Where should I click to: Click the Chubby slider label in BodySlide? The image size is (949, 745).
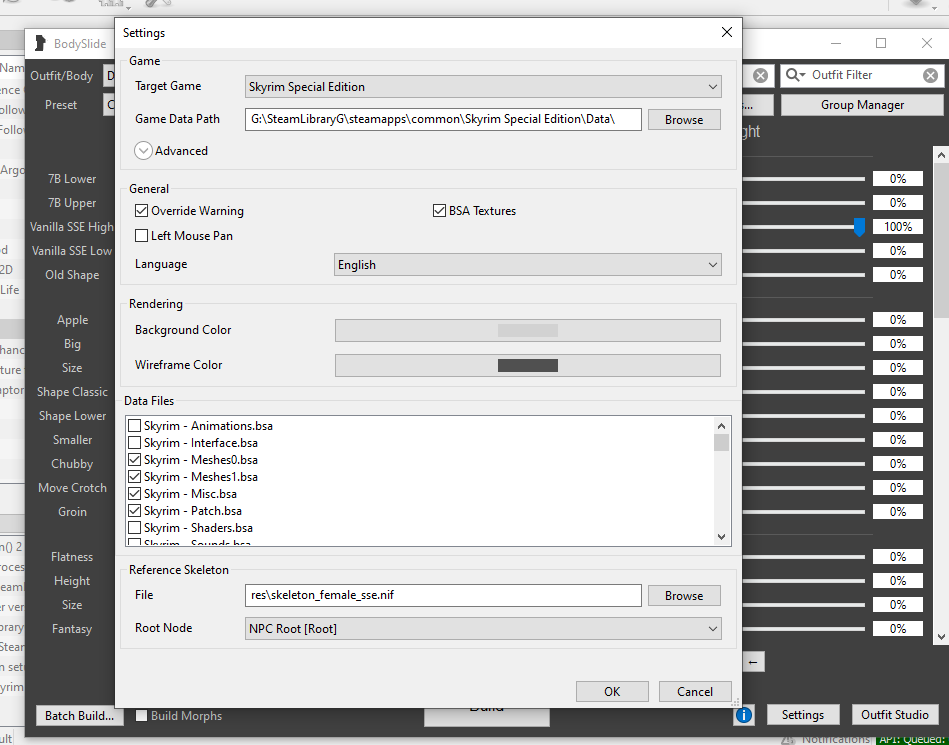(x=72, y=464)
